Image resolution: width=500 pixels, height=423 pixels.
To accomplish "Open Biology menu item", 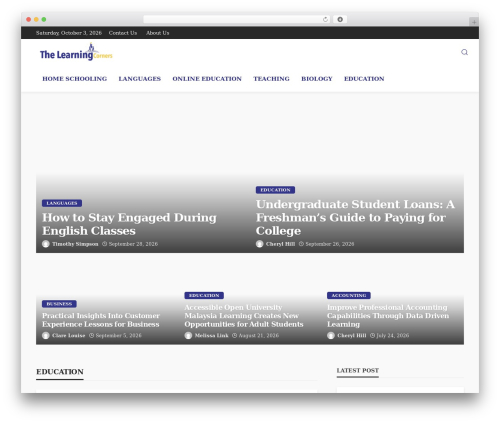I will click(317, 79).
